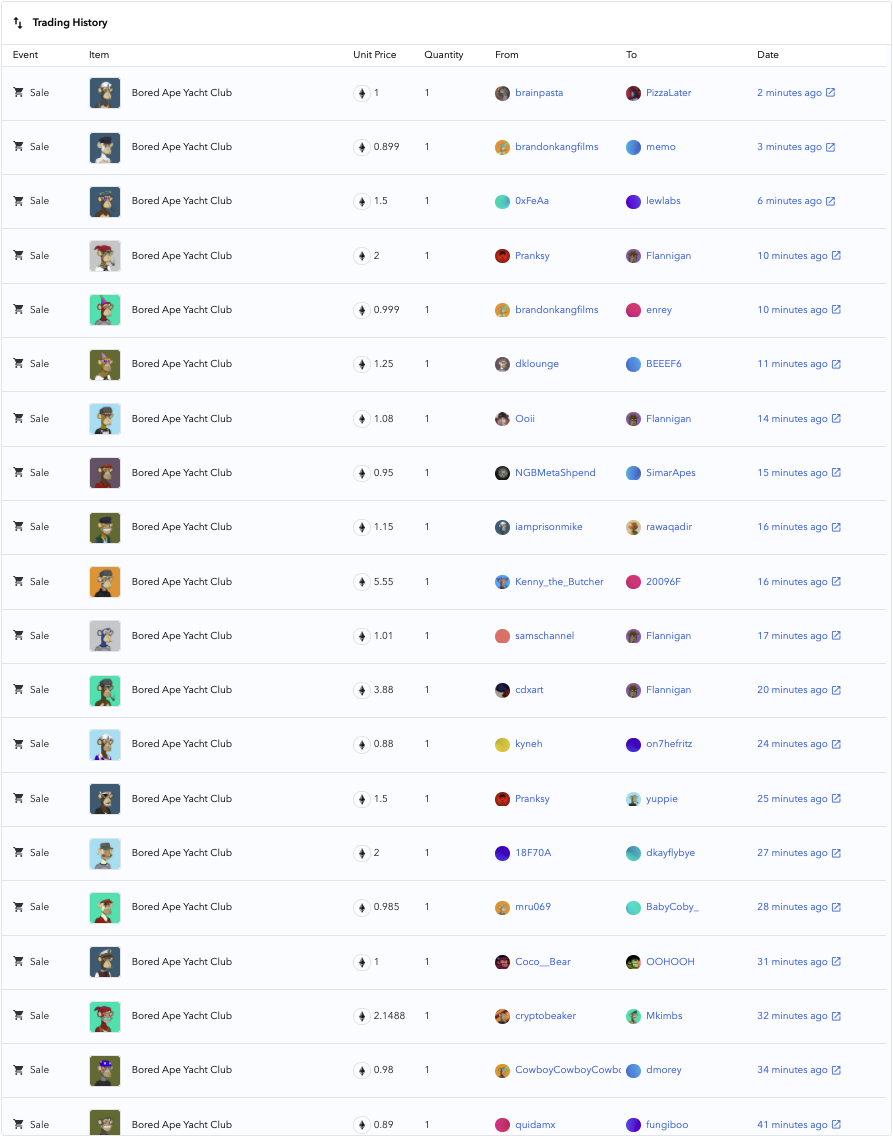Open seller profile mru069
893x1139 pixels.
tap(533, 907)
